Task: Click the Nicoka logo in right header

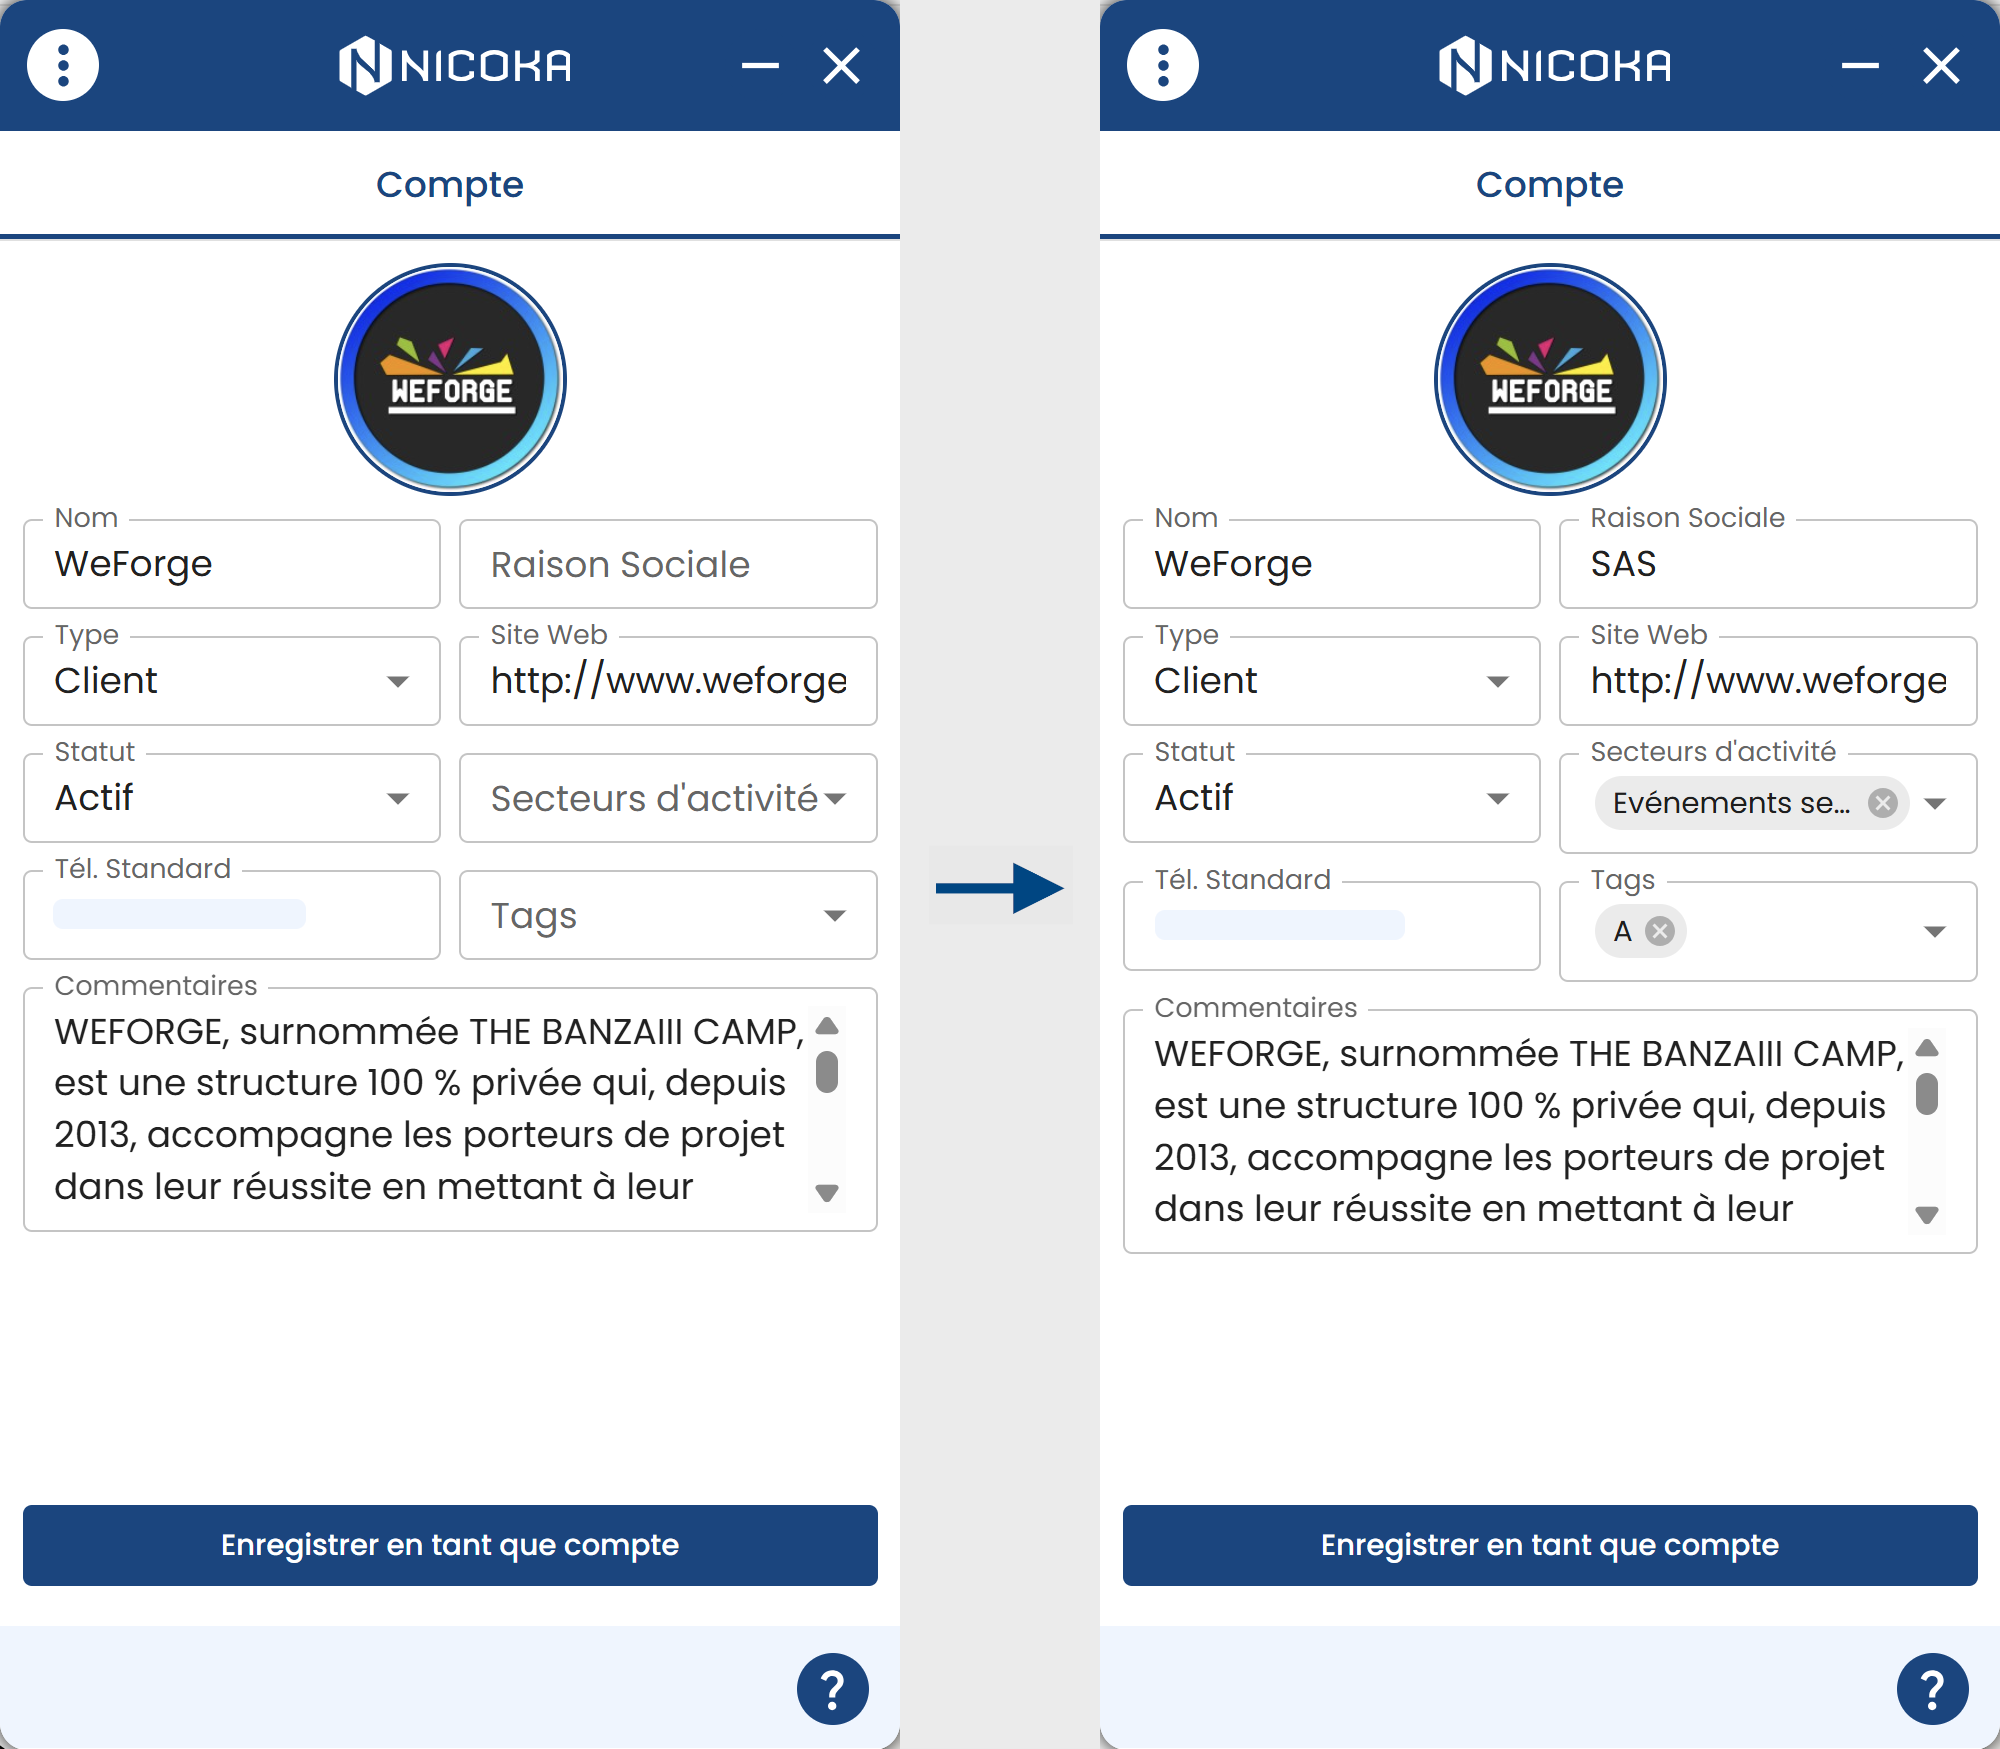Action: point(1554,66)
